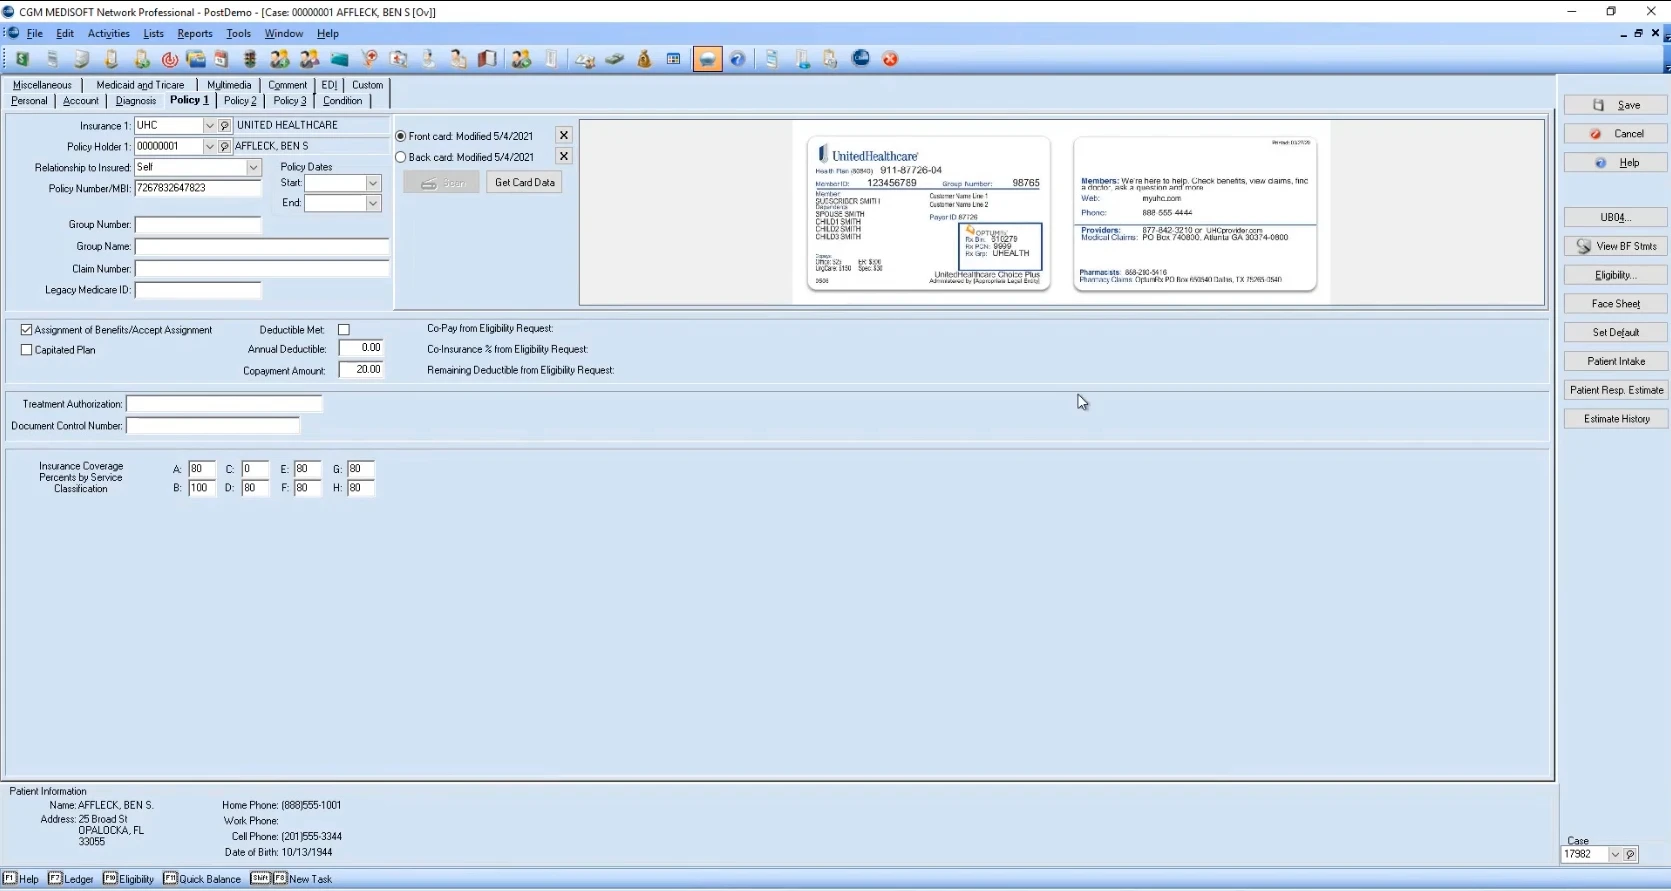Expand Relationship to Insured dropdown
Screen dimensions: 1671x891
click(253, 167)
